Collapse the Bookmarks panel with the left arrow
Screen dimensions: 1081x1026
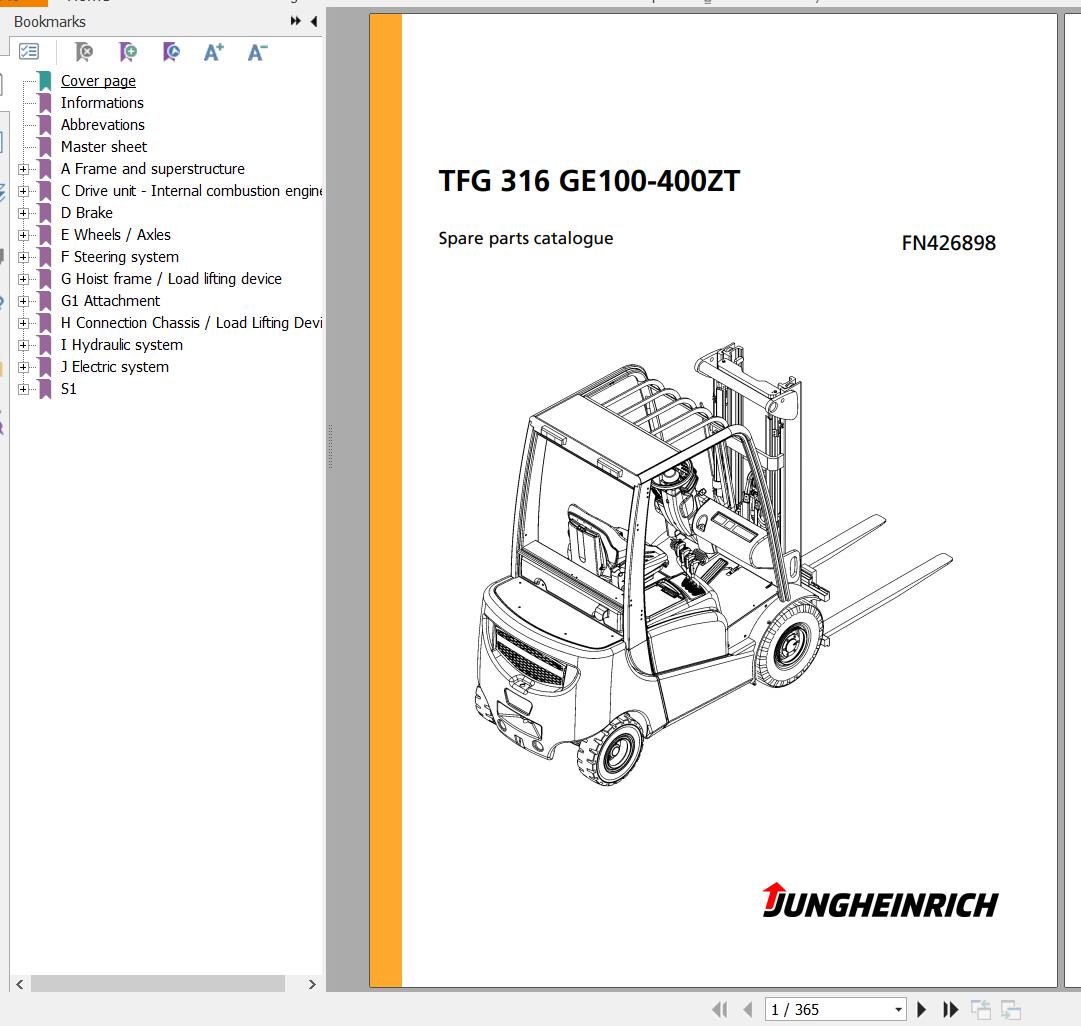(x=313, y=20)
